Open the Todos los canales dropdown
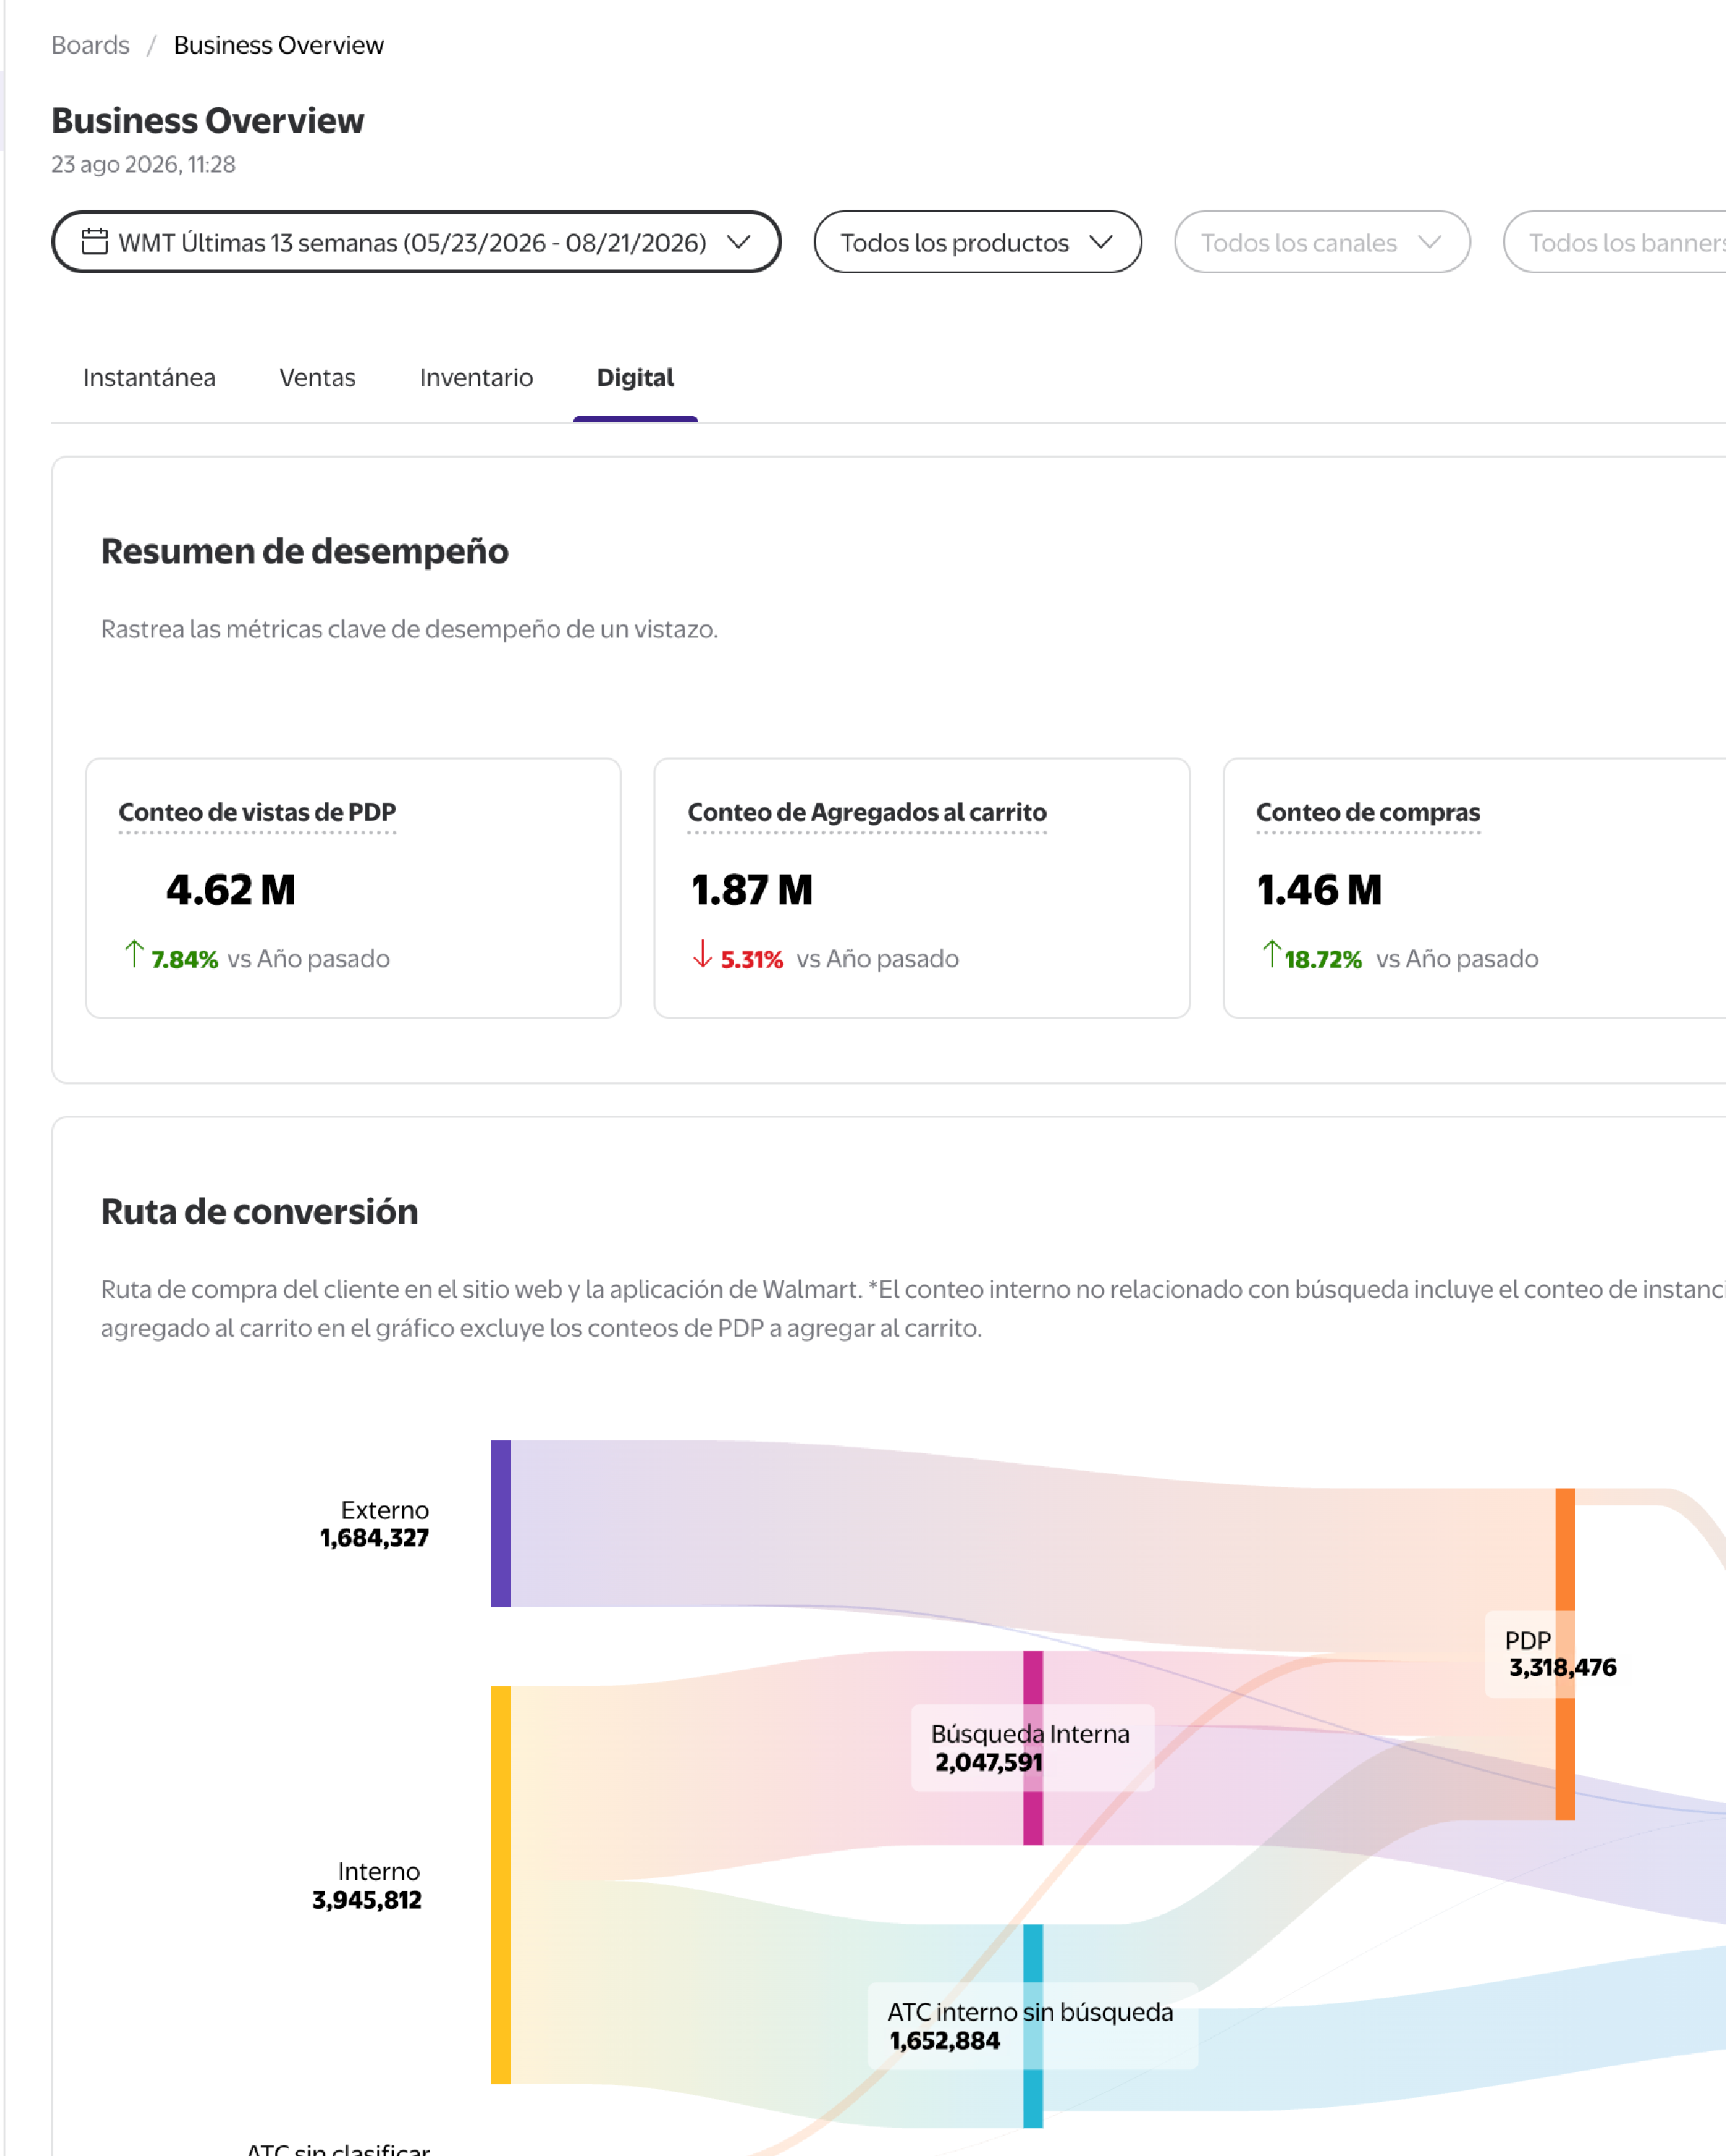The height and width of the screenshot is (2156, 1726). (x=1322, y=241)
